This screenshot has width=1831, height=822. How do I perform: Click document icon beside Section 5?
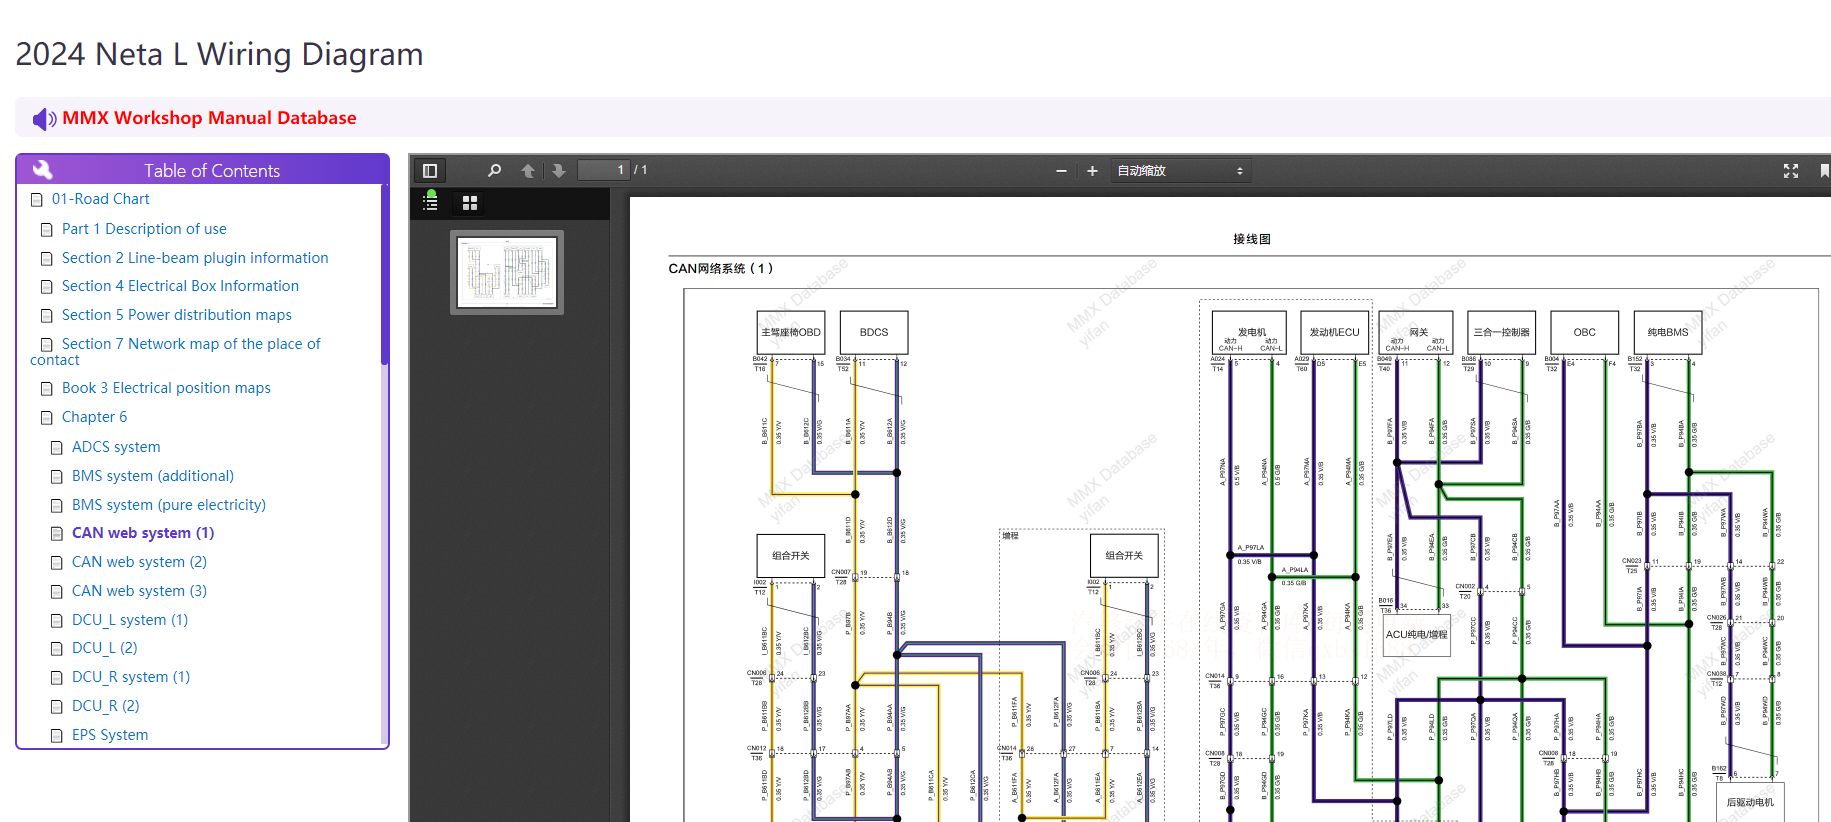[x=46, y=316]
